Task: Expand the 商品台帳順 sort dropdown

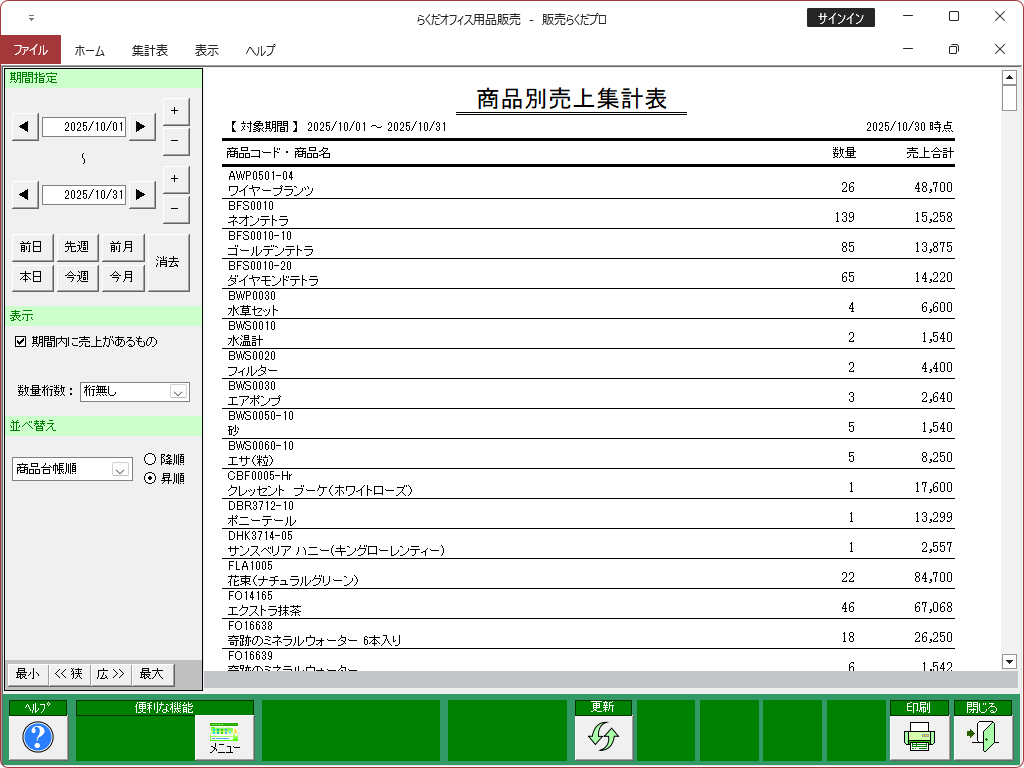Action: [x=120, y=469]
